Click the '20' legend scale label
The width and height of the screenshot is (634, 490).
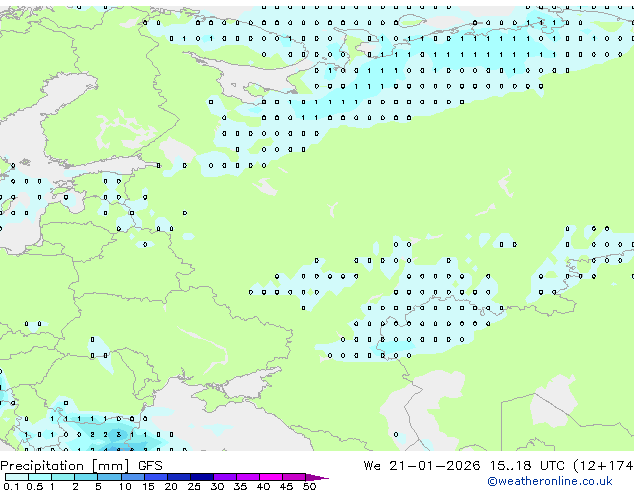click(x=171, y=486)
